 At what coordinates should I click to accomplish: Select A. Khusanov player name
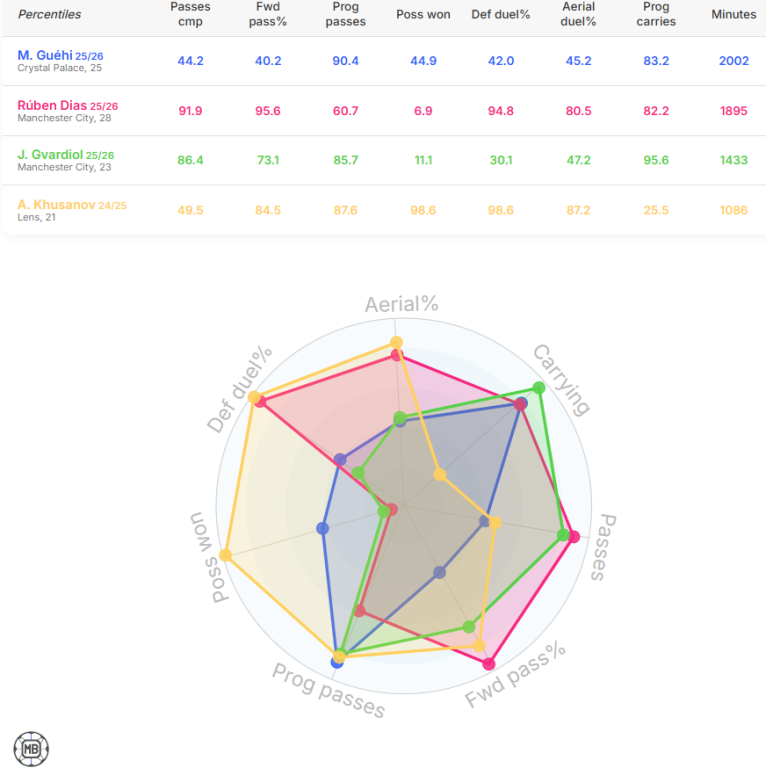click(x=56, y=205)
